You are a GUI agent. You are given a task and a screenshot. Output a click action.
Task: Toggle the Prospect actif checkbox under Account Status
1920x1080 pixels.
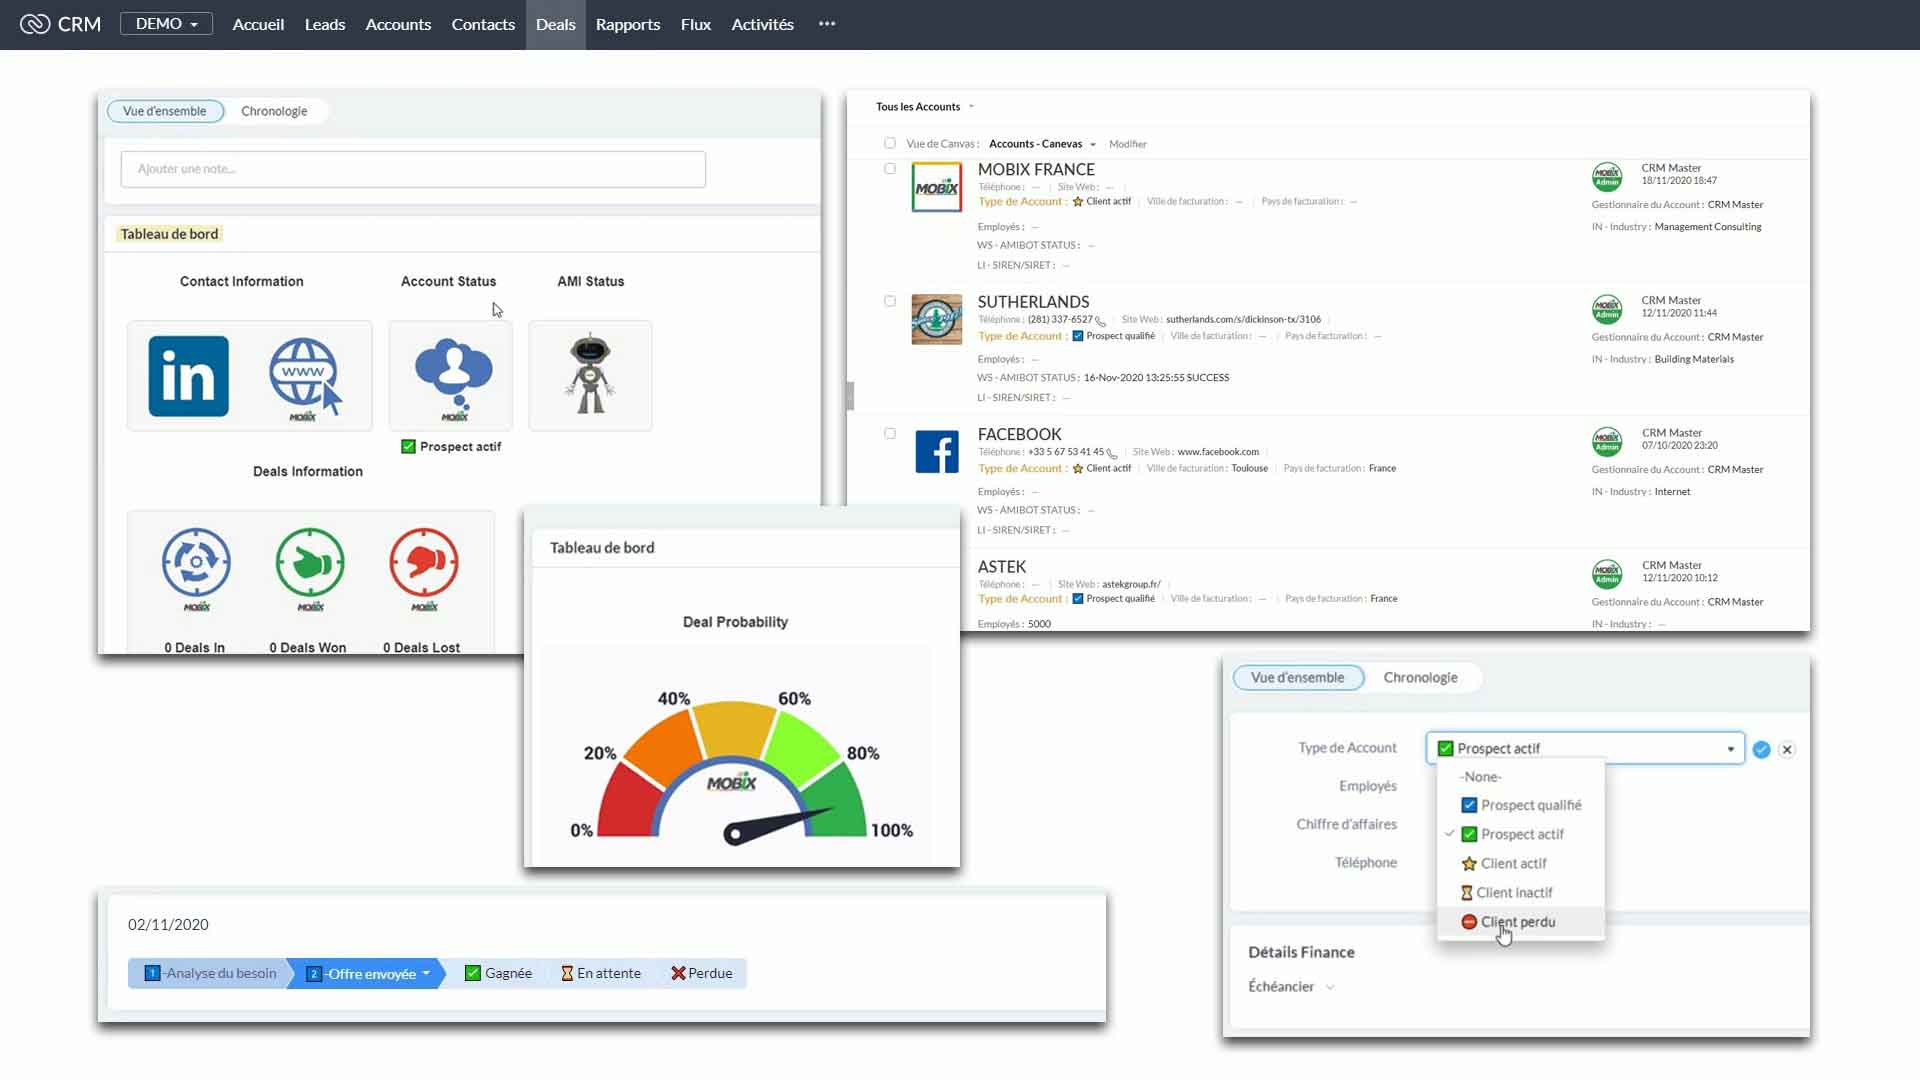pos(408,447)
